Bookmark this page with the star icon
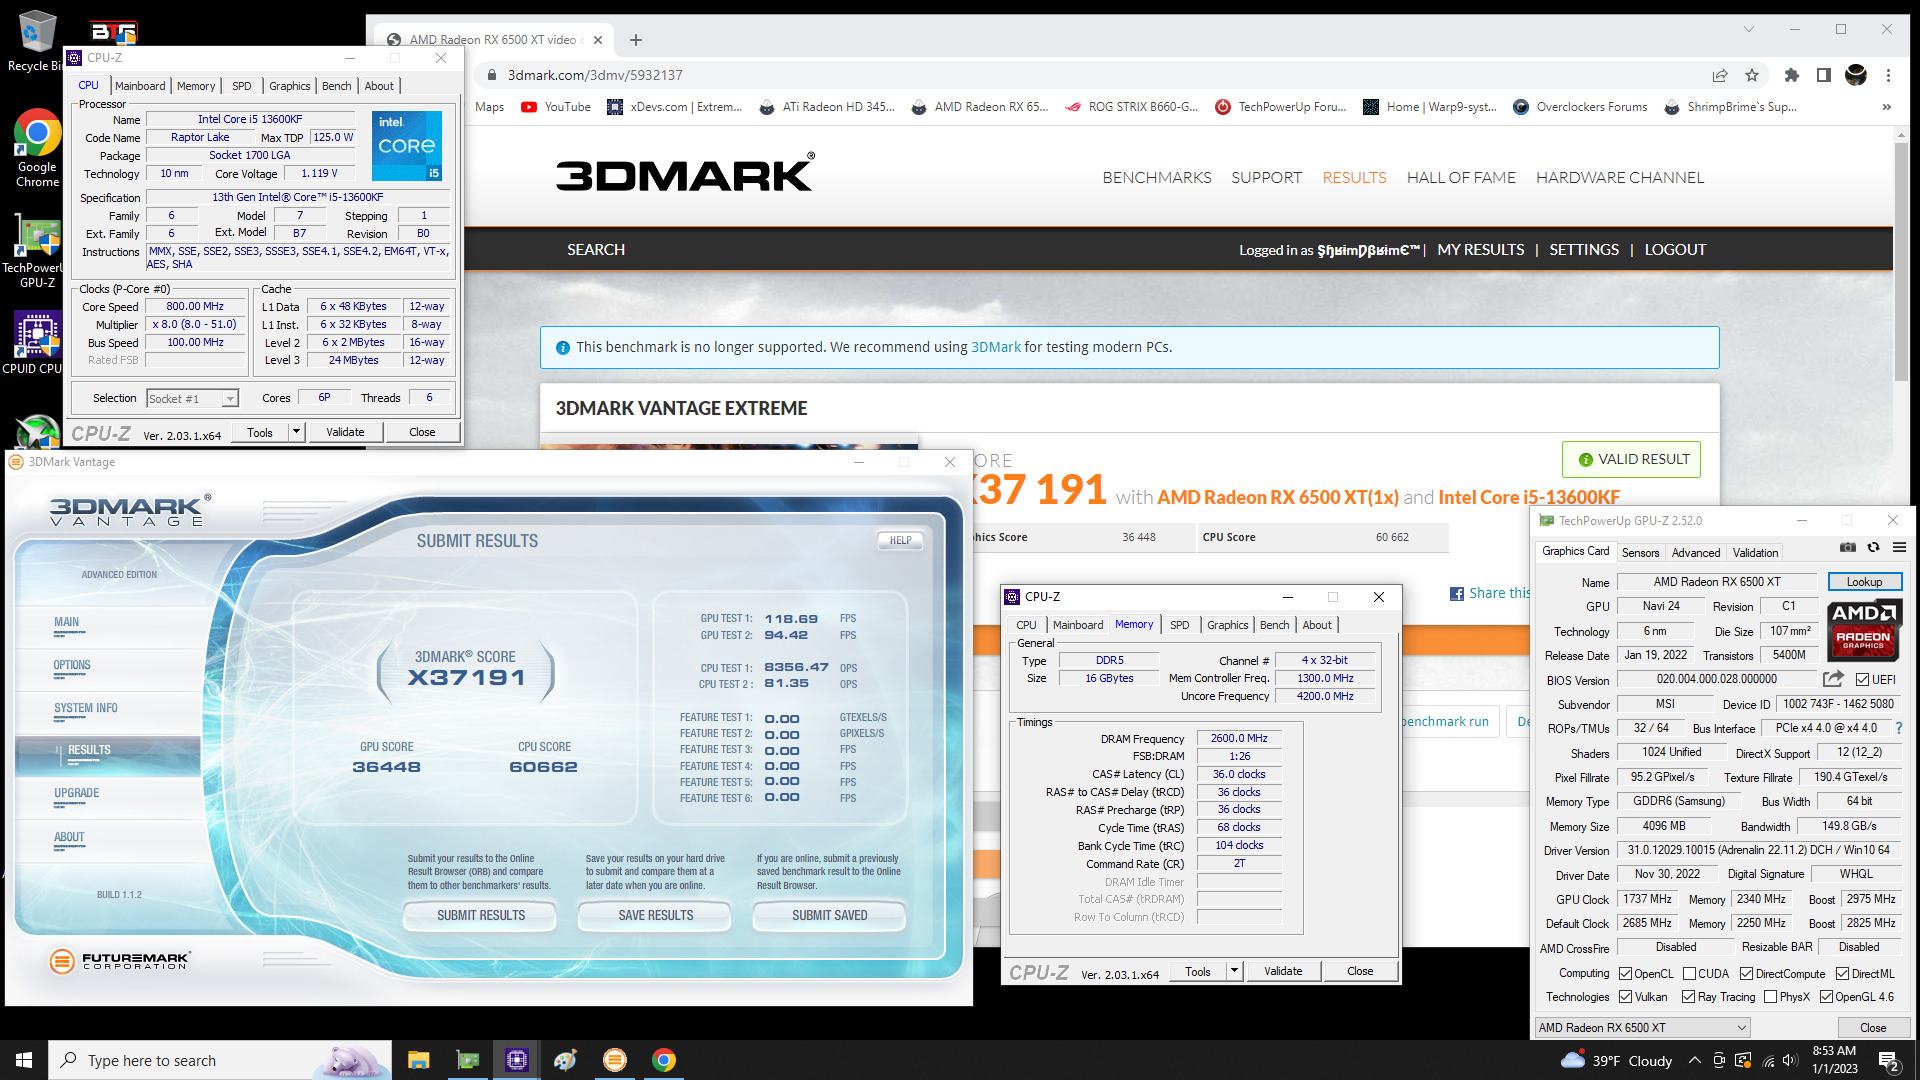The image size is (1920, 1080). [1752, 75]
